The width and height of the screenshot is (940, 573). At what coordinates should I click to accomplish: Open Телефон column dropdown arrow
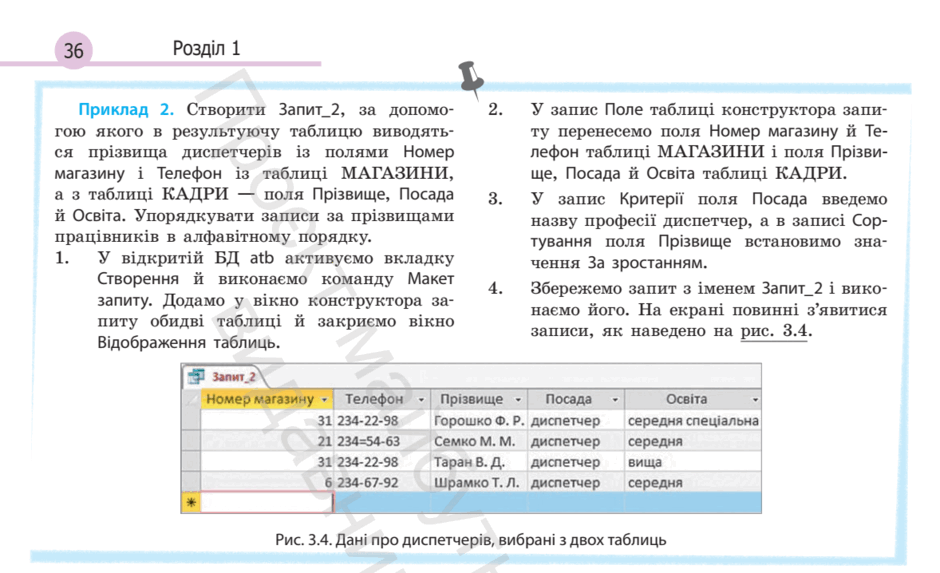[421, 399]
